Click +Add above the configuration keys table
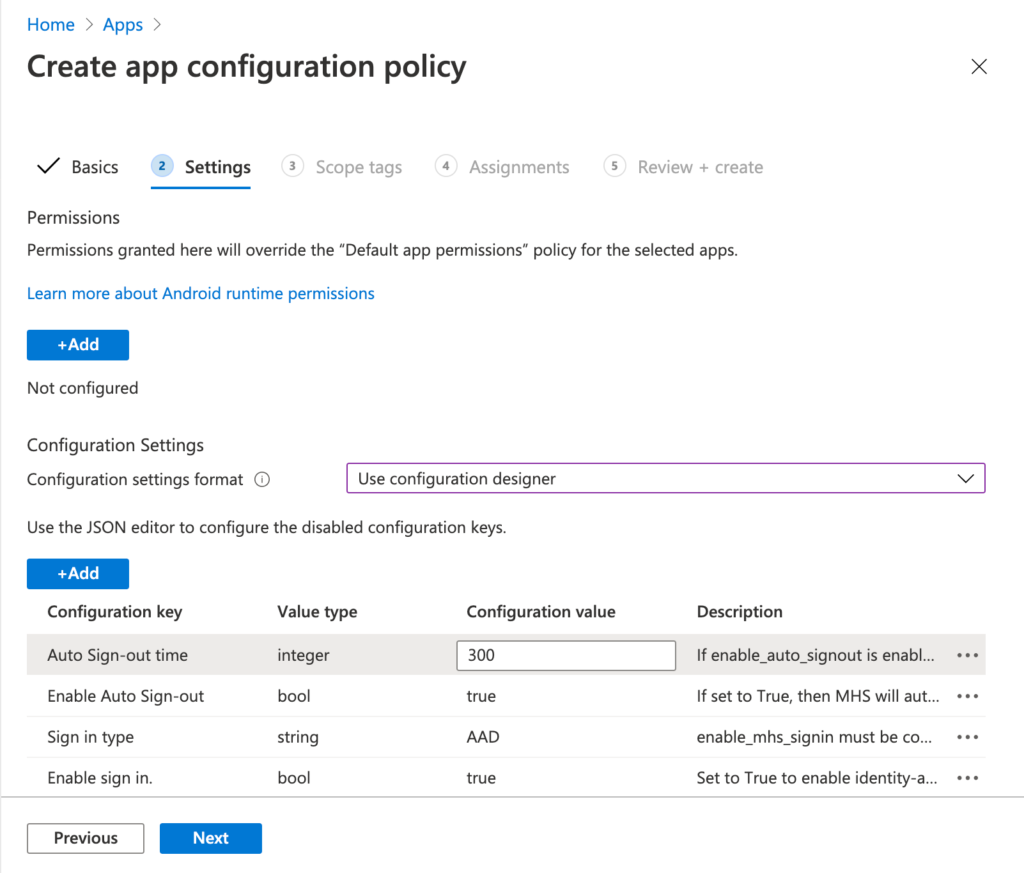The width and height of the screenshot is (1024, 873). [x=77, y=573]
